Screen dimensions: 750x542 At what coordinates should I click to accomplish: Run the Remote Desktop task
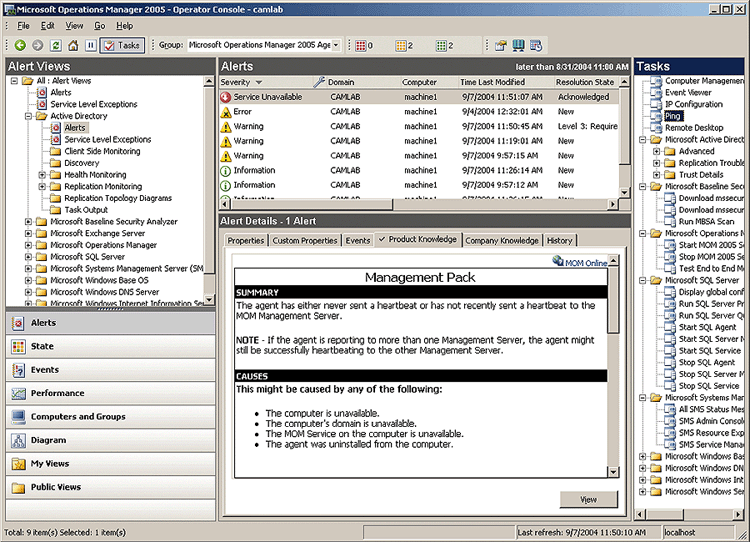694,128
